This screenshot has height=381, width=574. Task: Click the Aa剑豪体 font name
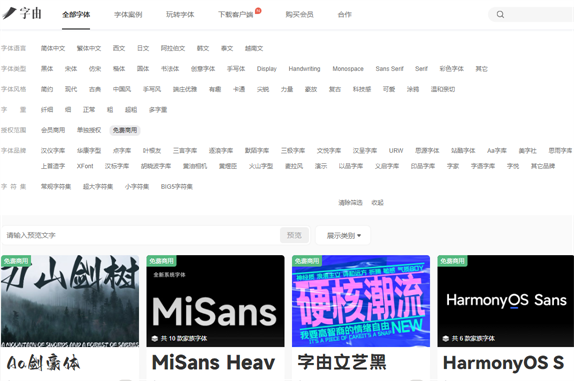(x=43, y=363)
